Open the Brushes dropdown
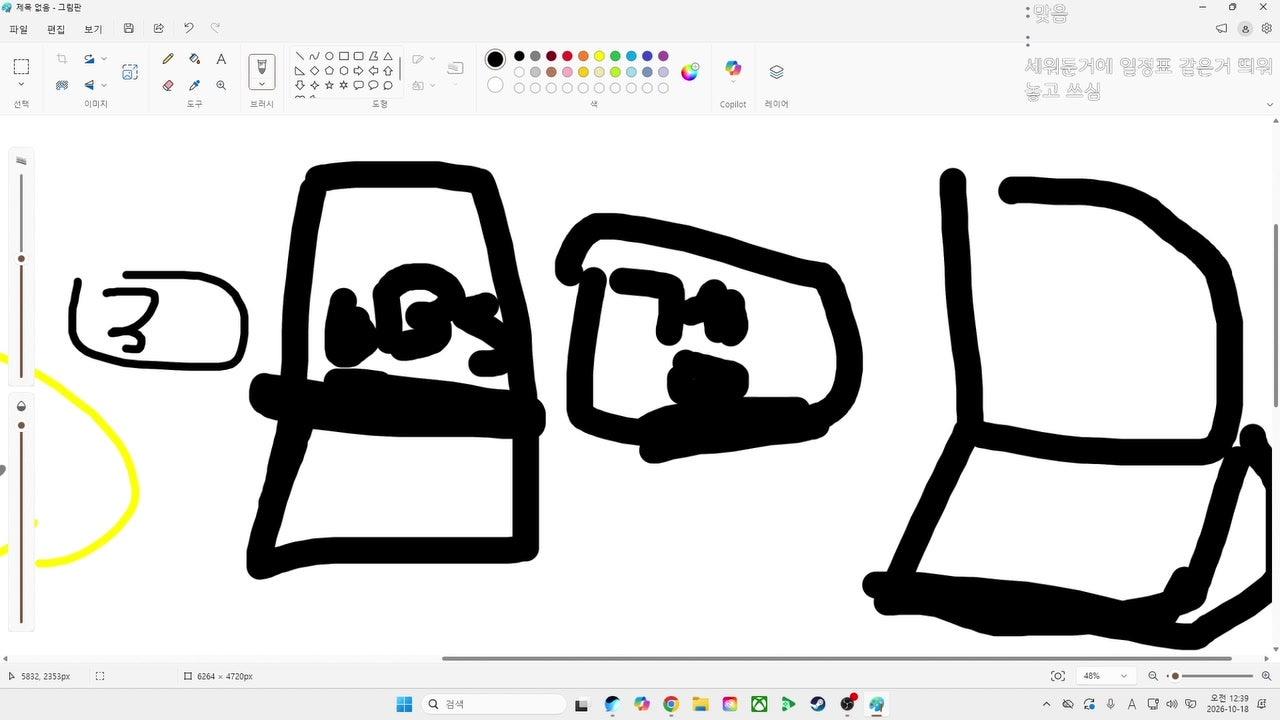The height and width of the screenshot is (720, 1280). point(262,85)
